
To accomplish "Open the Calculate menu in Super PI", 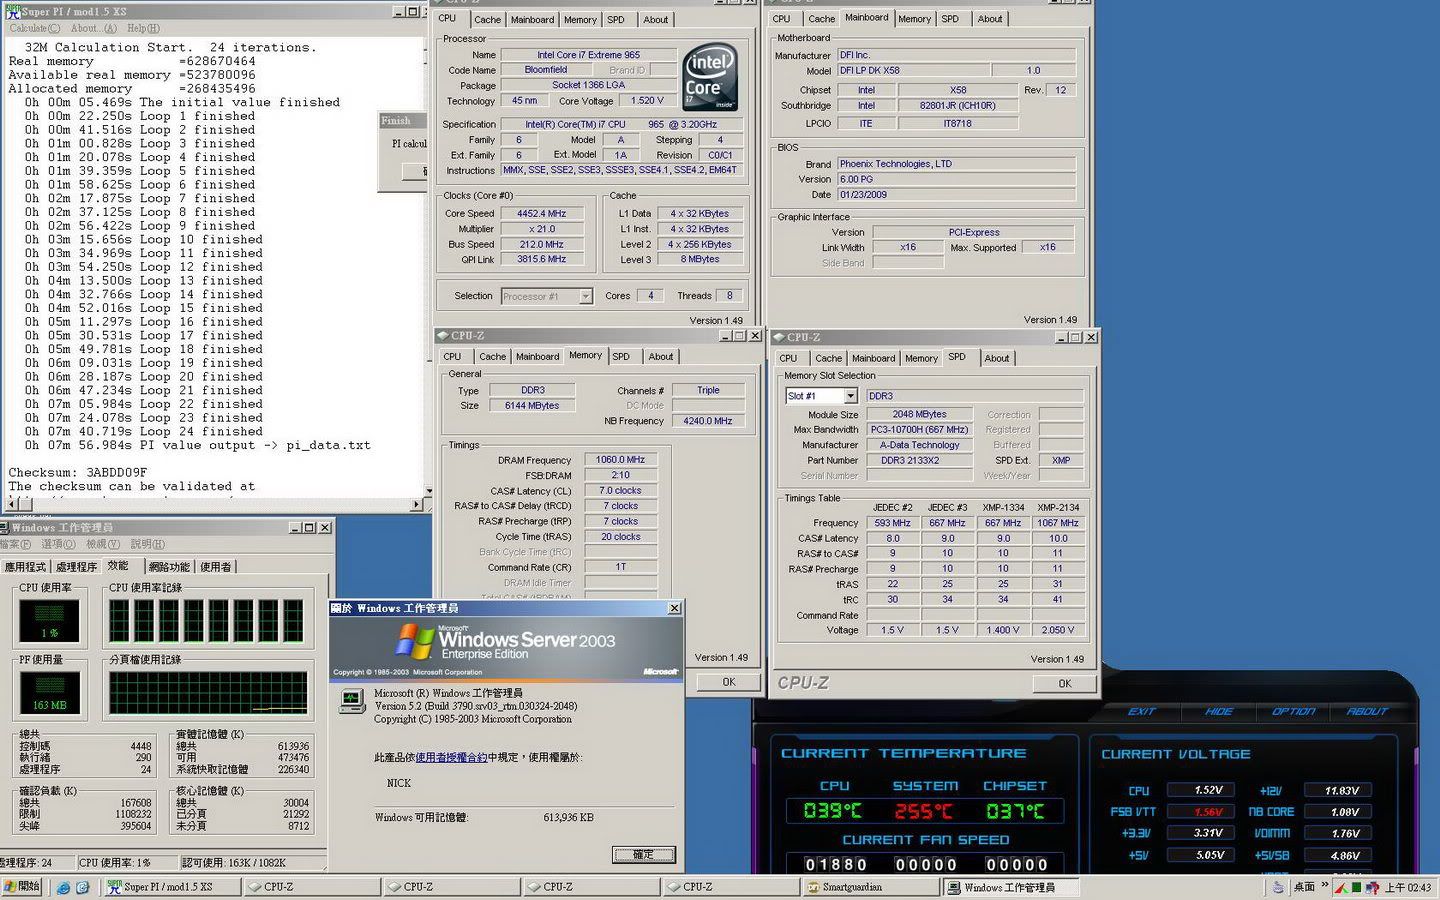I will 35,28.
